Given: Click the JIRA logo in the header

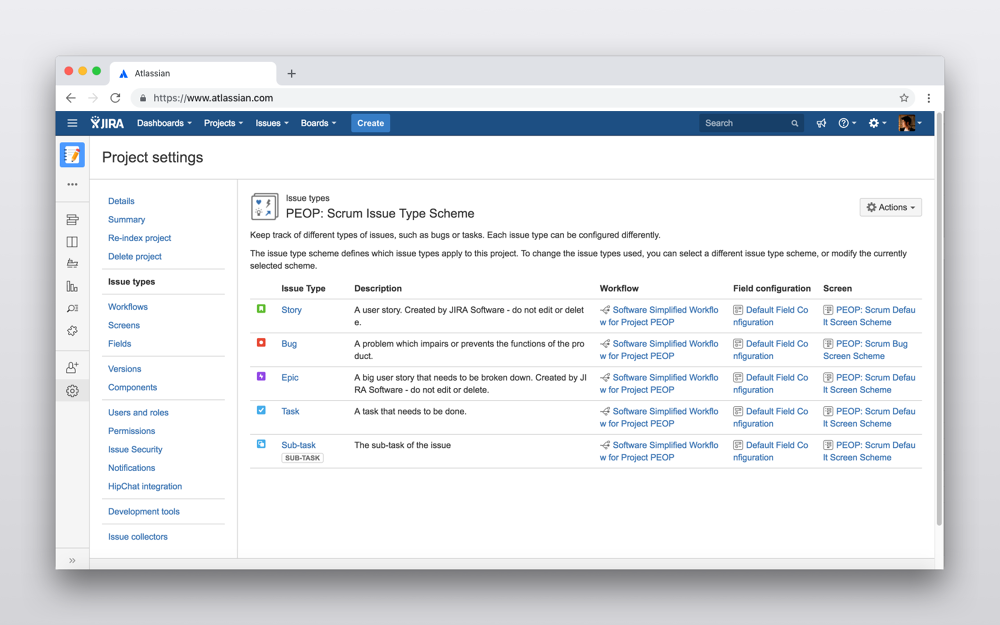Looking at the screenshot, I should (x=106, y=123).
